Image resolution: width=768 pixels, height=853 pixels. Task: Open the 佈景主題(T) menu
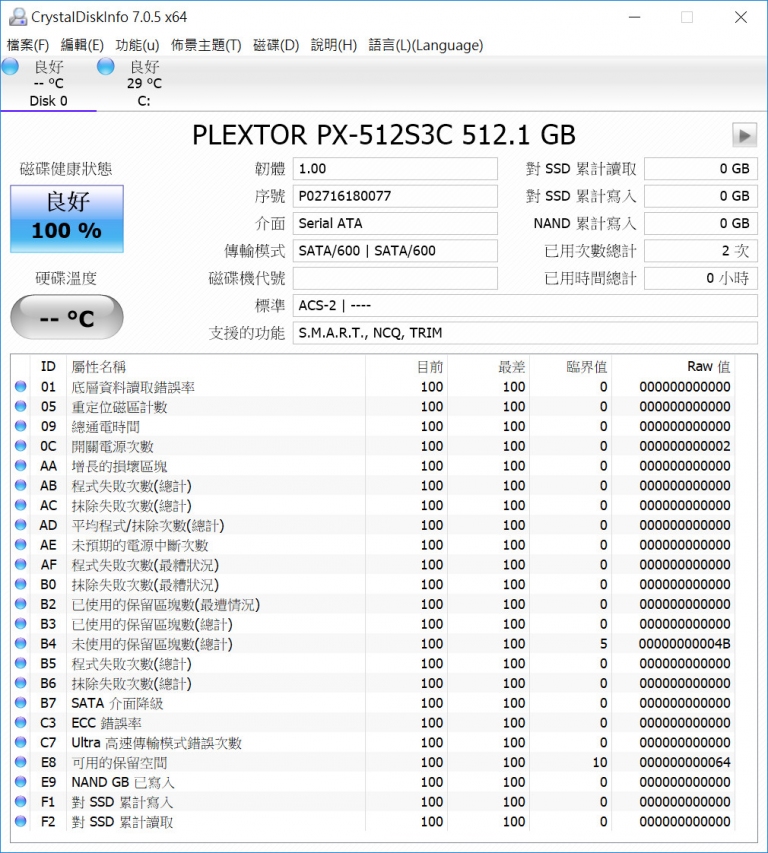coord(206,45)
